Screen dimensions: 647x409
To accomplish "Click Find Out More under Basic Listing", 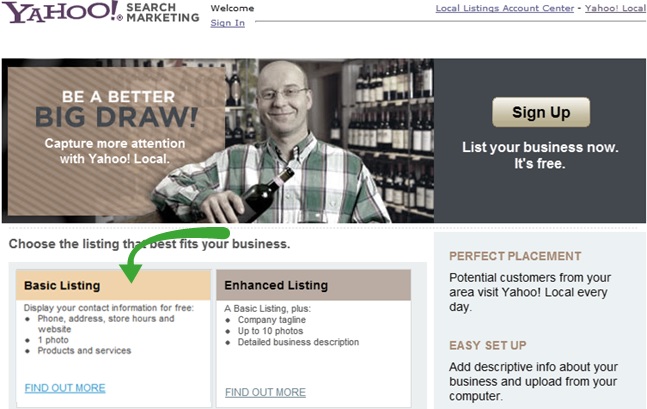I will point(65,388).
